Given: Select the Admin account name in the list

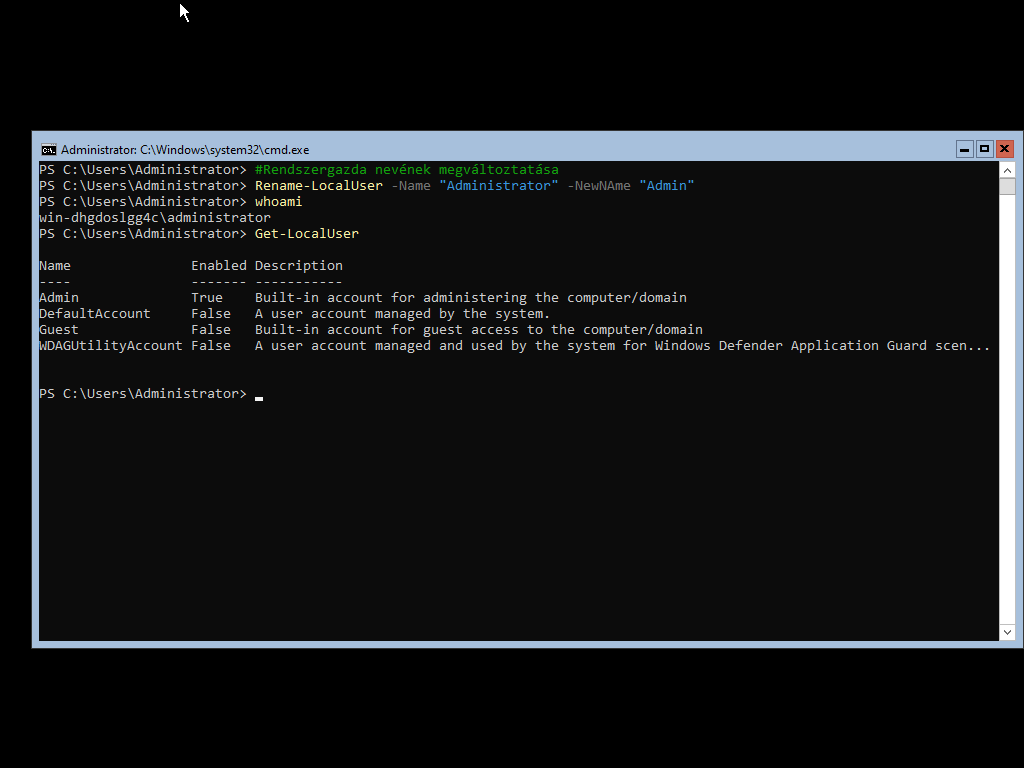Looking at the screenshot, I should pyautogui.click(x=59, y=298).
